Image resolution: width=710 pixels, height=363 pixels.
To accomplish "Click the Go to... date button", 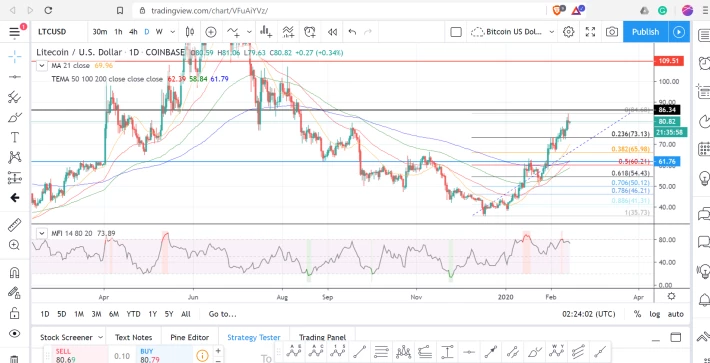I will [x=222, y=314].
